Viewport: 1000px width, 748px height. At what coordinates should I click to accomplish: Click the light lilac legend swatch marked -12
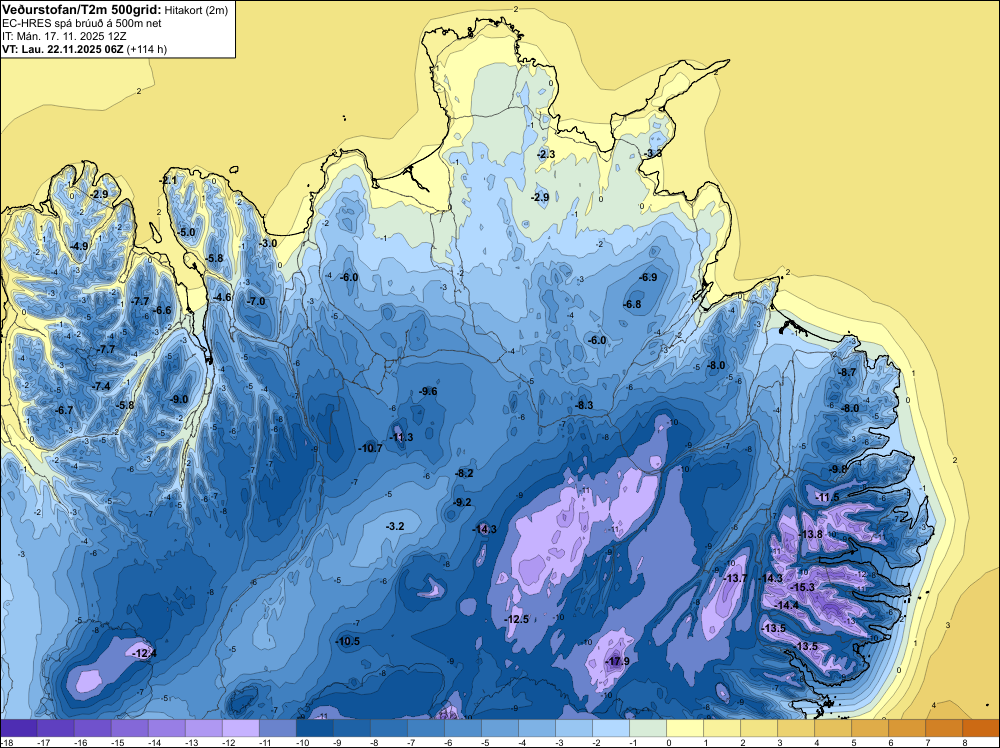(x=240, y=728)
